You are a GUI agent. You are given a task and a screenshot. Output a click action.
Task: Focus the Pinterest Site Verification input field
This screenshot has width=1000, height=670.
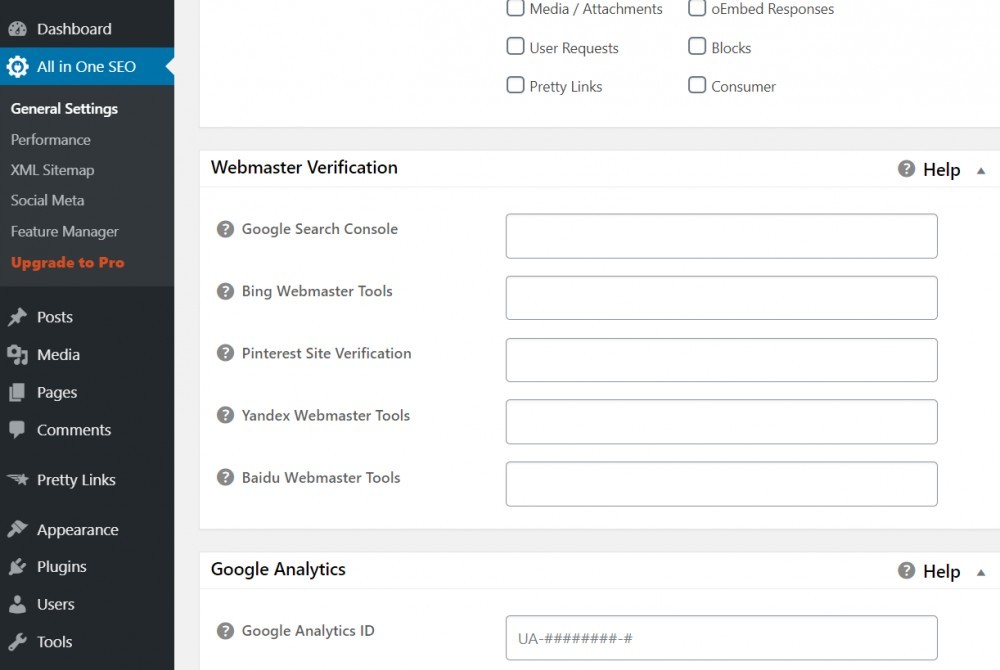[721, 360]
